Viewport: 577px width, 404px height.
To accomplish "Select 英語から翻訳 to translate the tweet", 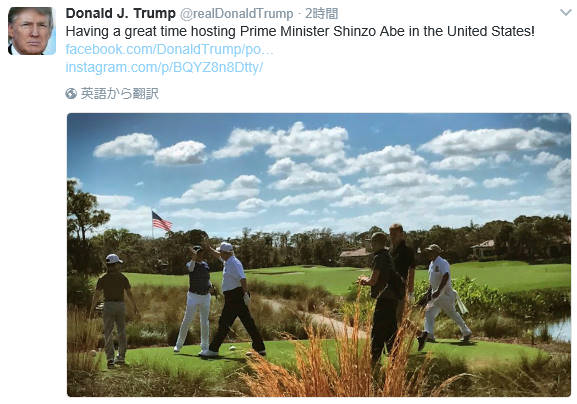I will [x=120, y=94].
